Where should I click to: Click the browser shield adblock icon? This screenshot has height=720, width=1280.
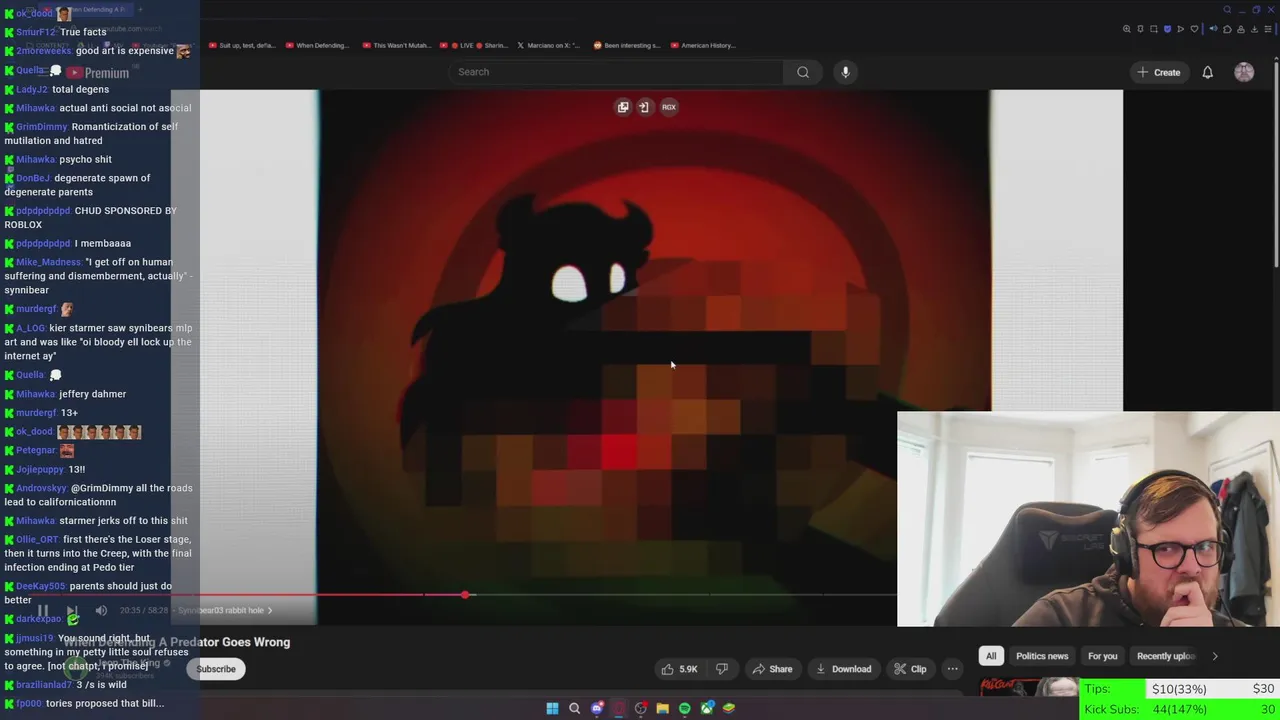point(1167,29)
